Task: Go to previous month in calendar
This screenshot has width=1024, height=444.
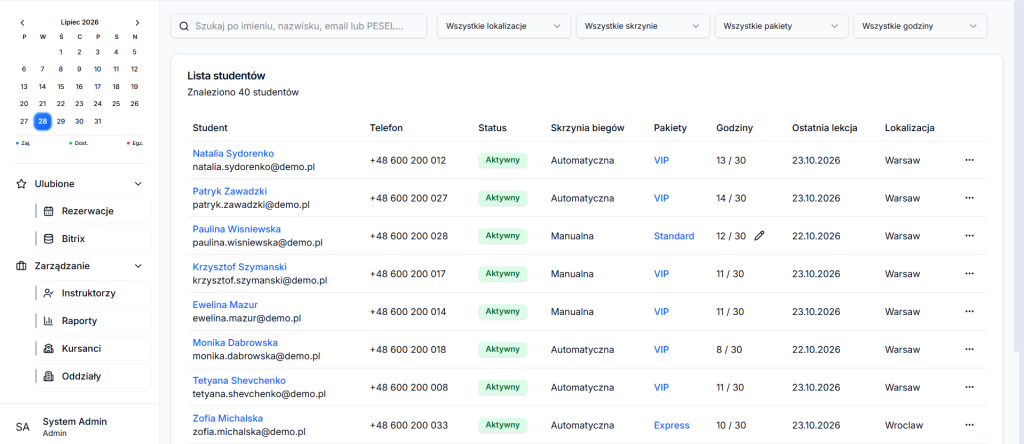Action: click(x=23, y=22)
